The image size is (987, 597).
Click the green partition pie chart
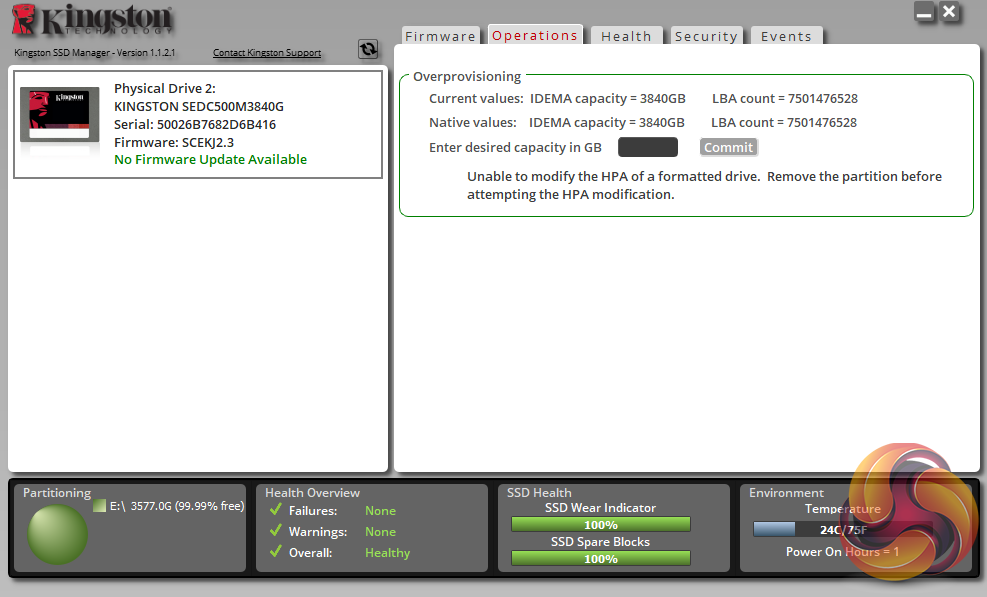[57, 534]
